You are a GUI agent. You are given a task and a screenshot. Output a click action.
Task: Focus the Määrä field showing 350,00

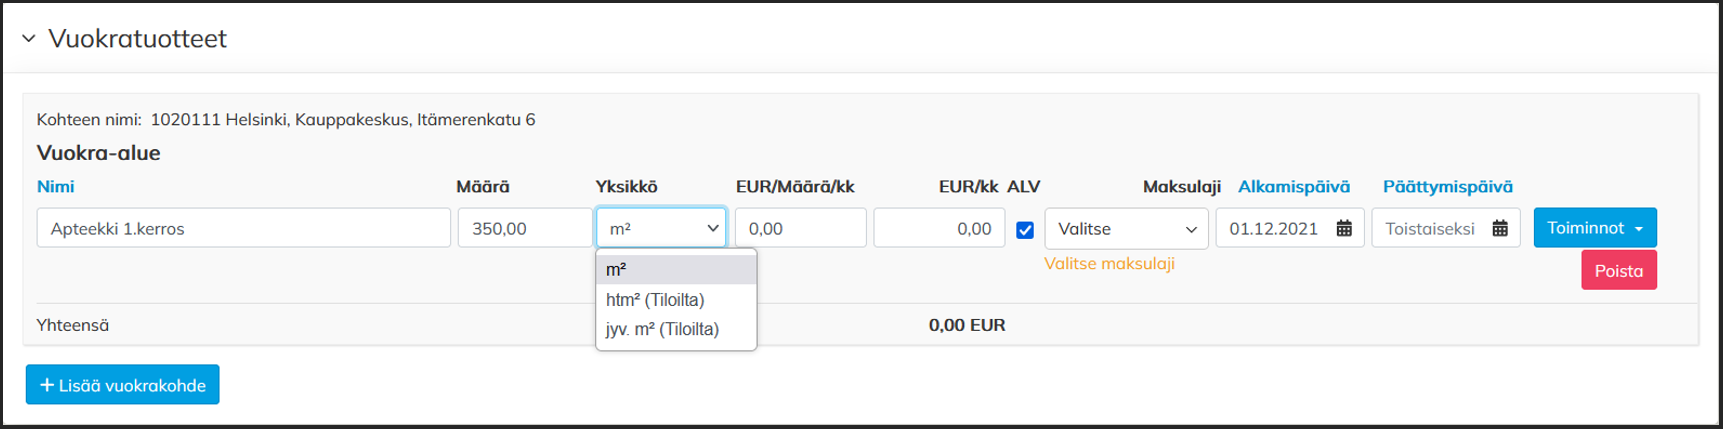(x=524, y=229)
